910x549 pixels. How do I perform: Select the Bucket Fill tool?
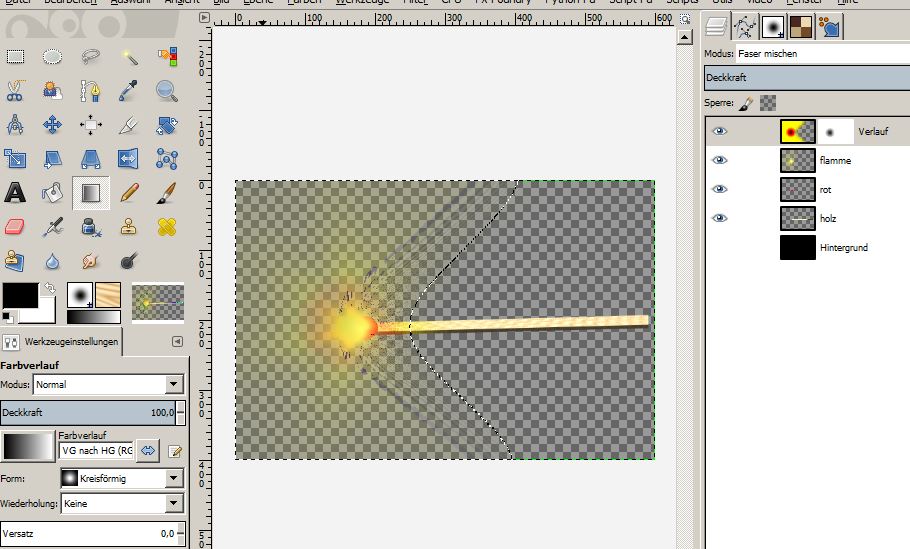pos(52,193)
